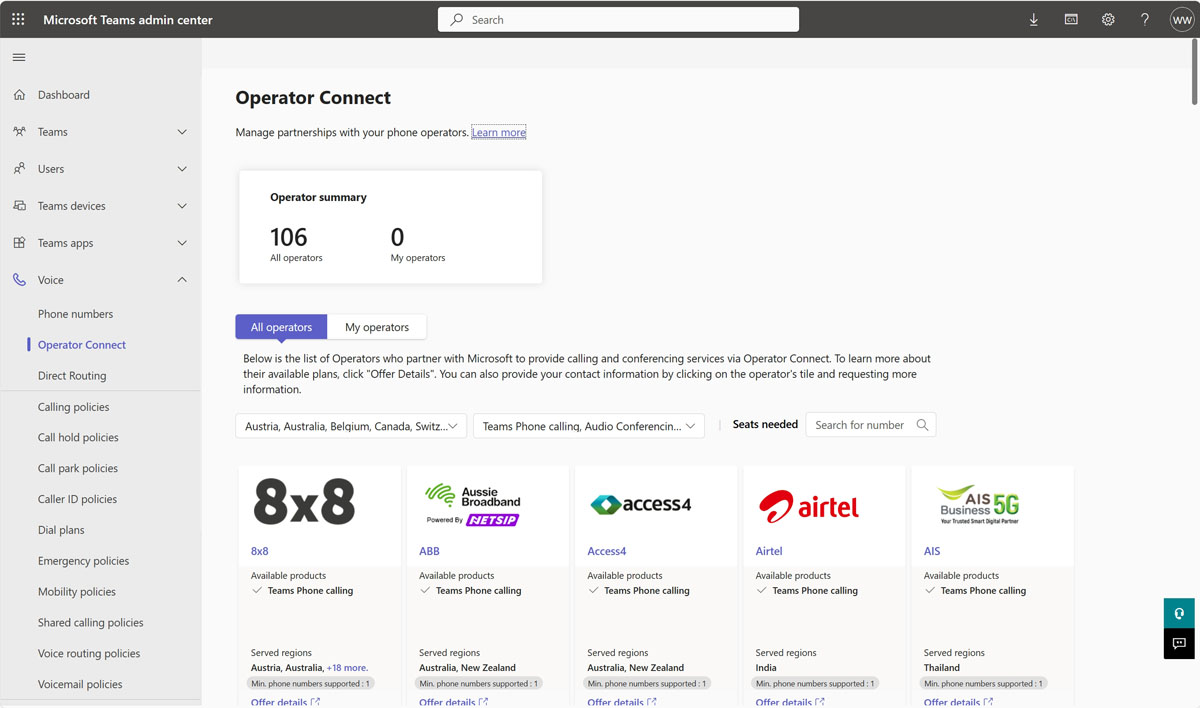This screenshot has width=1200, height=708.
Task: Click the +18 more regions link
Action: point(347,668)
